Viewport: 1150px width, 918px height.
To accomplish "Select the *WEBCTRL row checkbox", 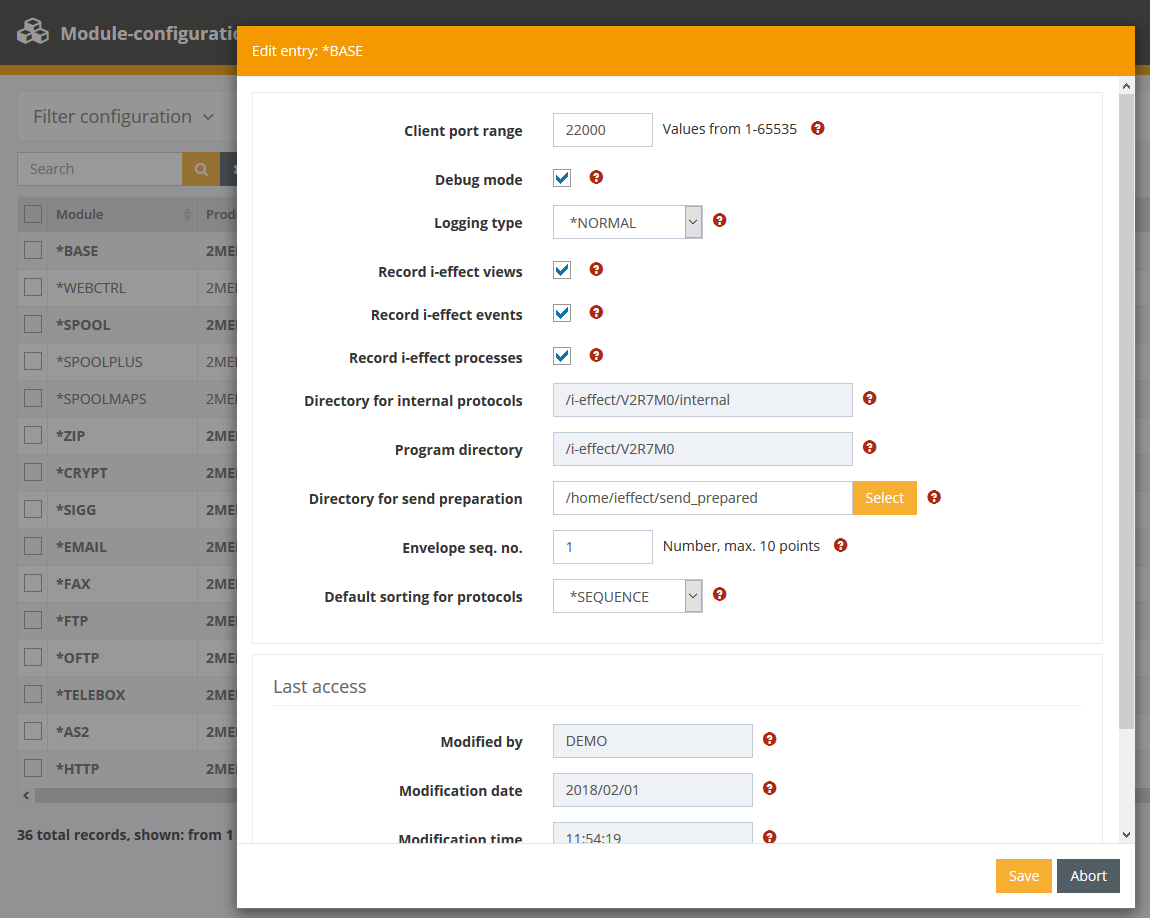I will coord(33,288).
